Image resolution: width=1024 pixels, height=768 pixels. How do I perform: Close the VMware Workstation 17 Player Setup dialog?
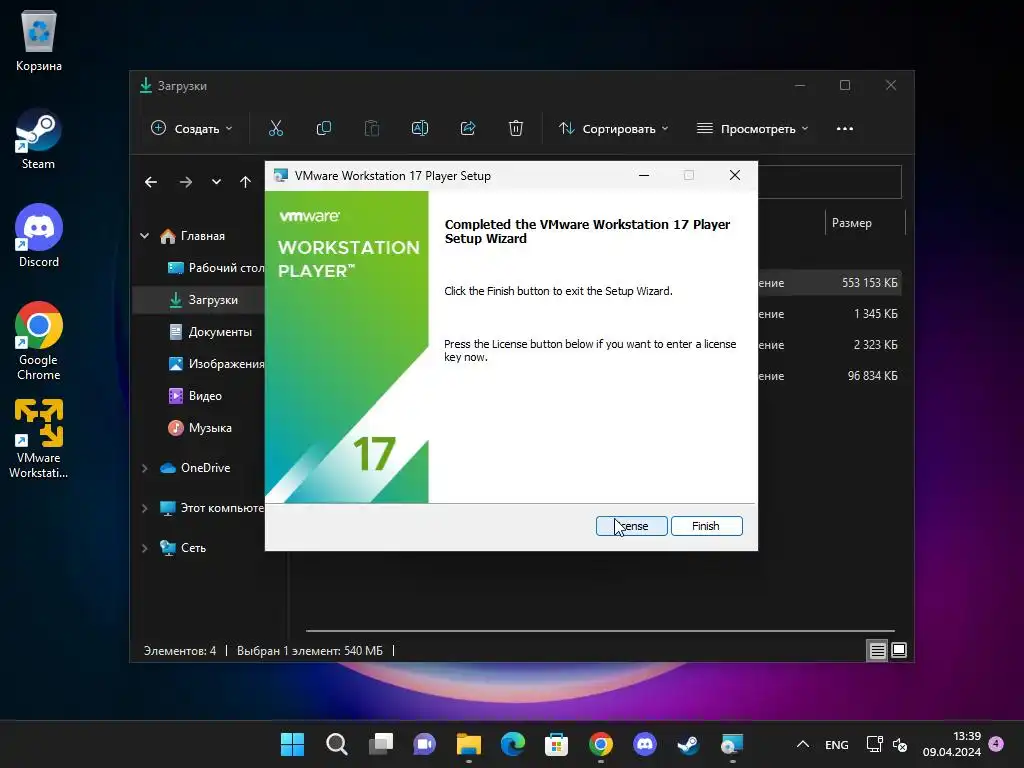735,175
